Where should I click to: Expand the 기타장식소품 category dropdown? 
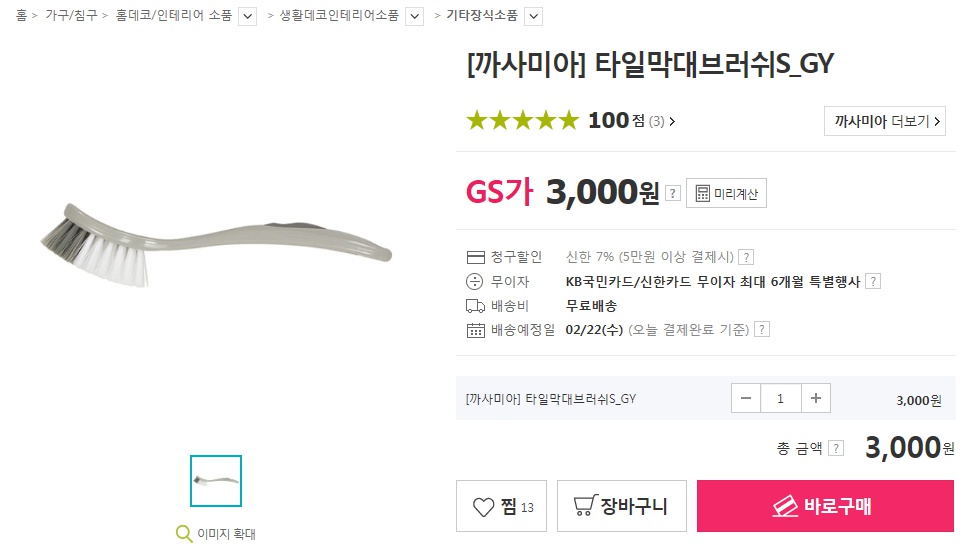pyautogui.click(x=533, y=16)
